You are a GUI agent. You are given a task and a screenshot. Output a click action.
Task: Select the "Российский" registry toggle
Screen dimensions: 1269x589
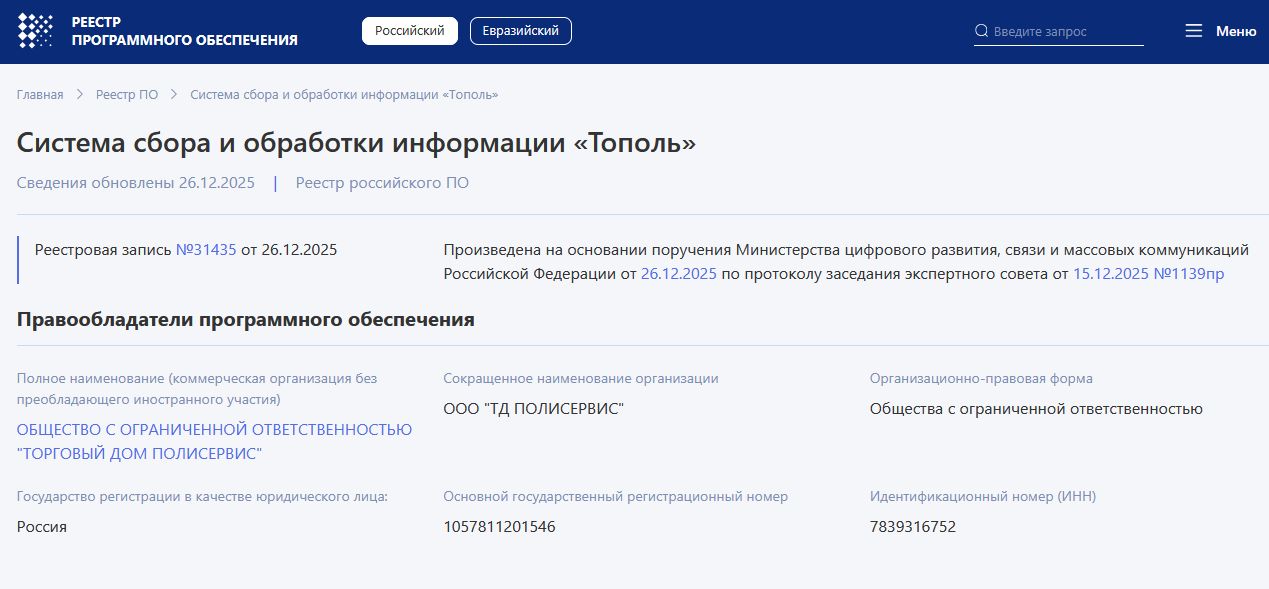point(409,31)
